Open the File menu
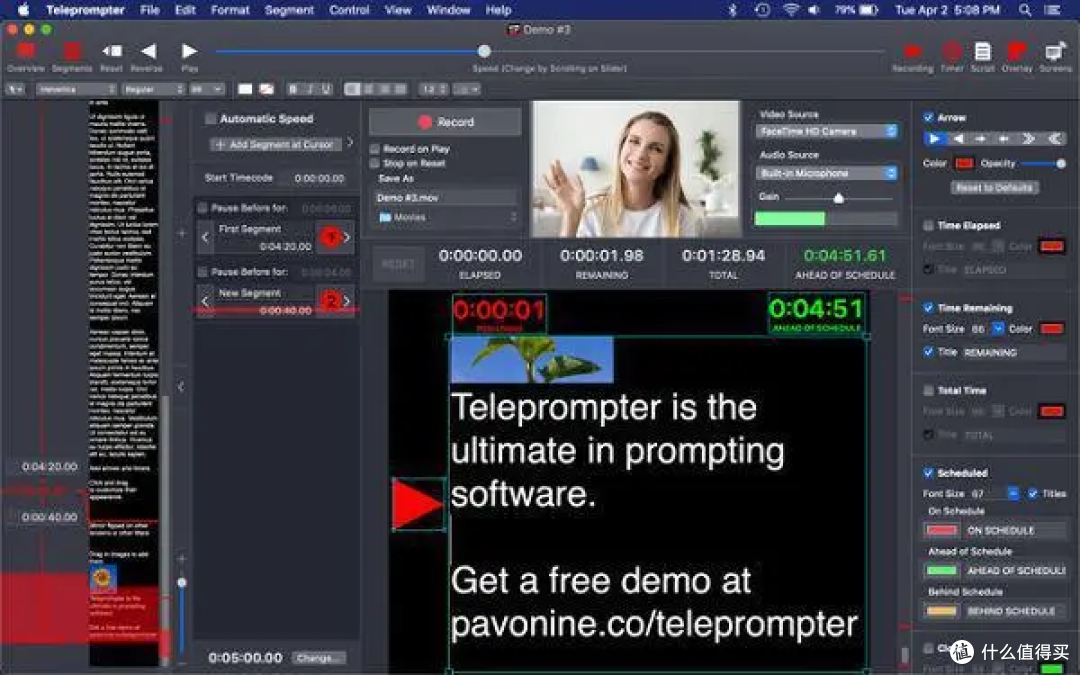The image size is (1080, 675). [149, 10]
